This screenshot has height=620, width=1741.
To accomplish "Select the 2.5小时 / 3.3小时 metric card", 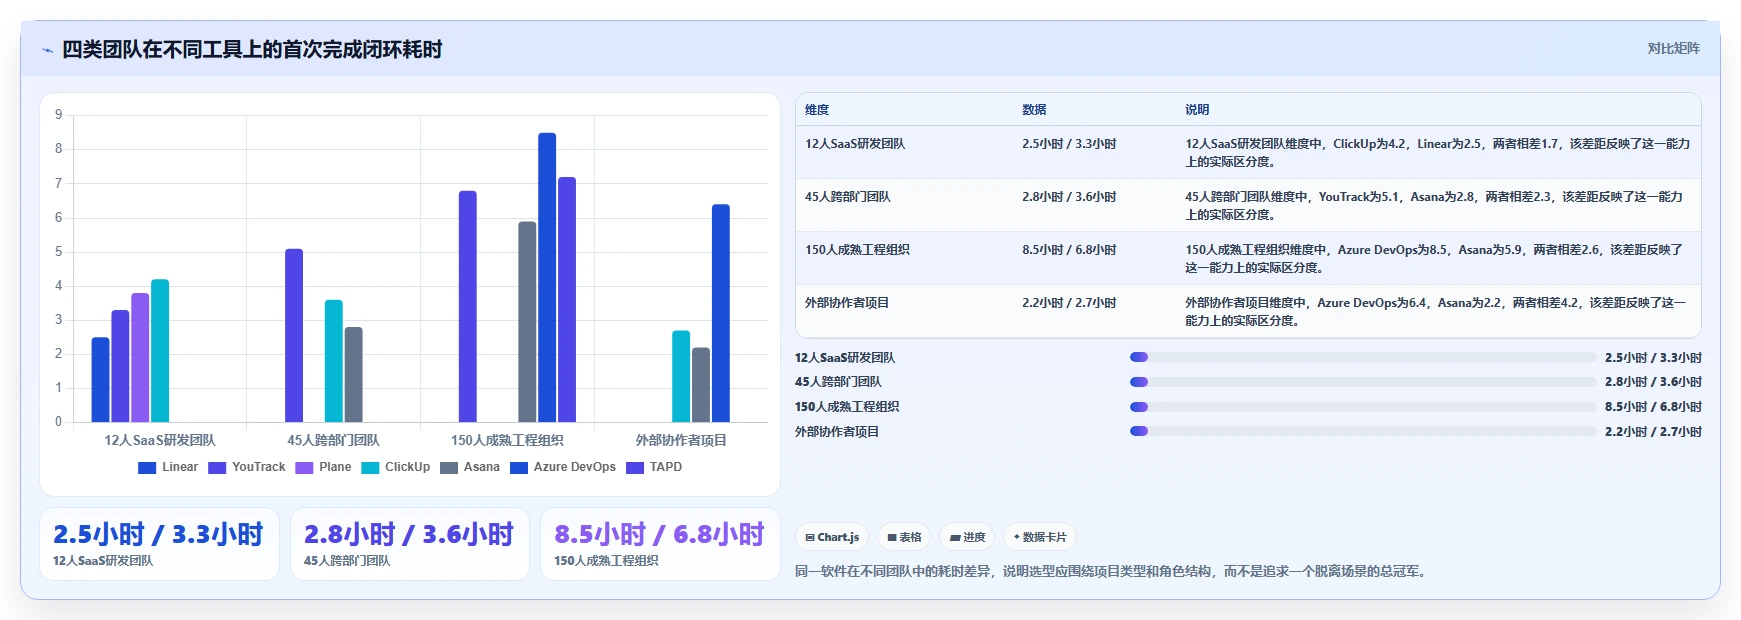I will (159, 544).
